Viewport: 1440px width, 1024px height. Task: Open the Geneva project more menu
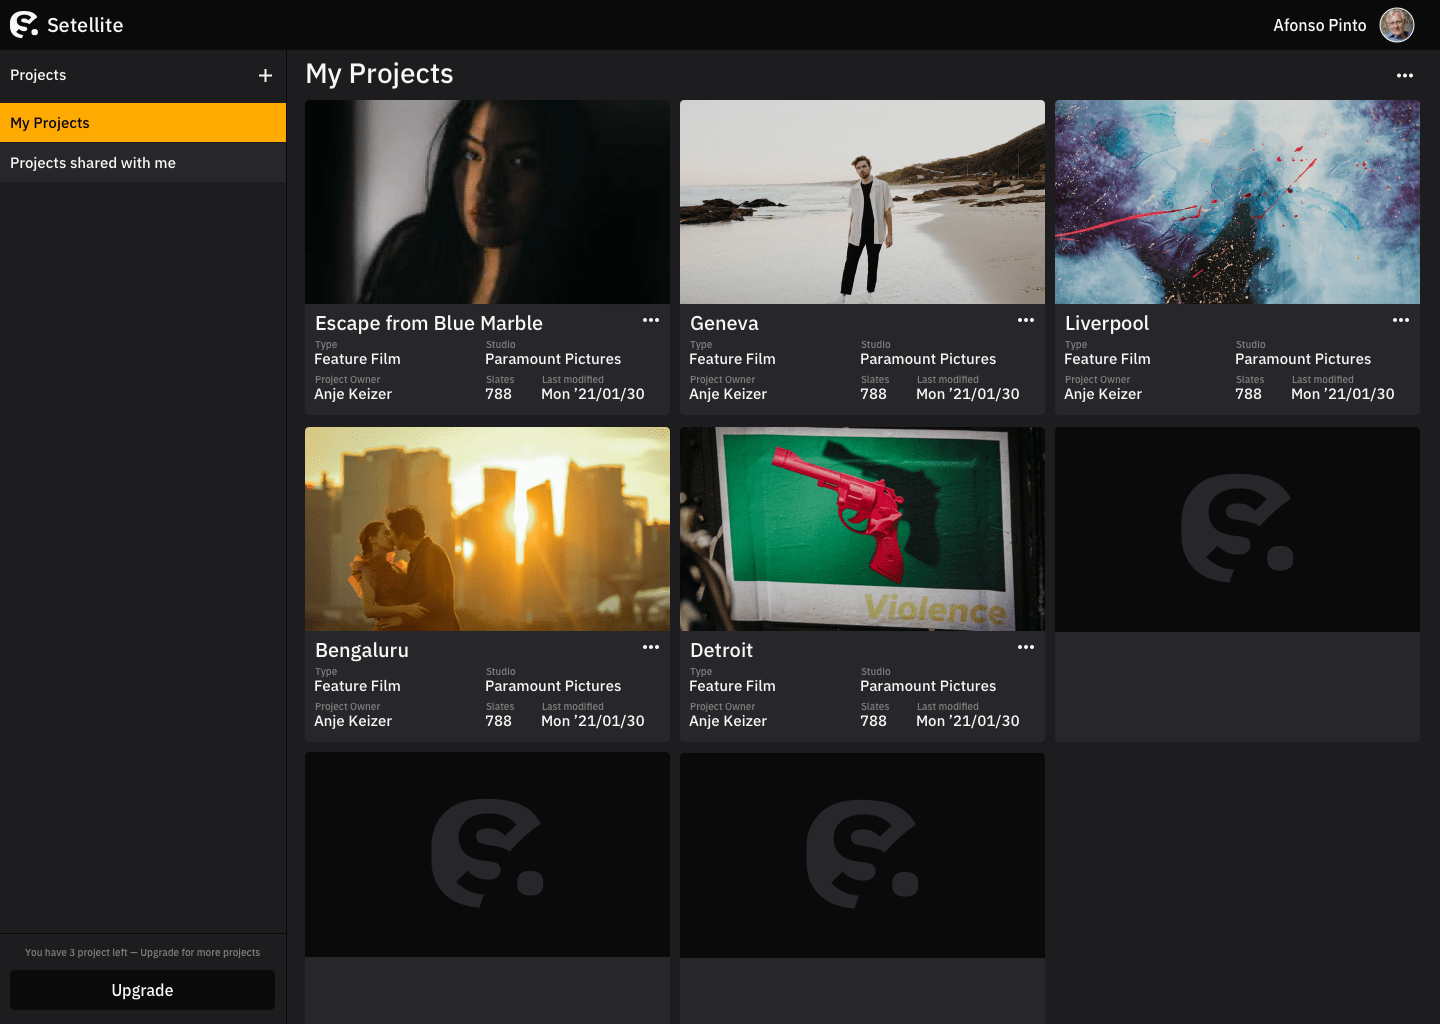coord(1025,321)
